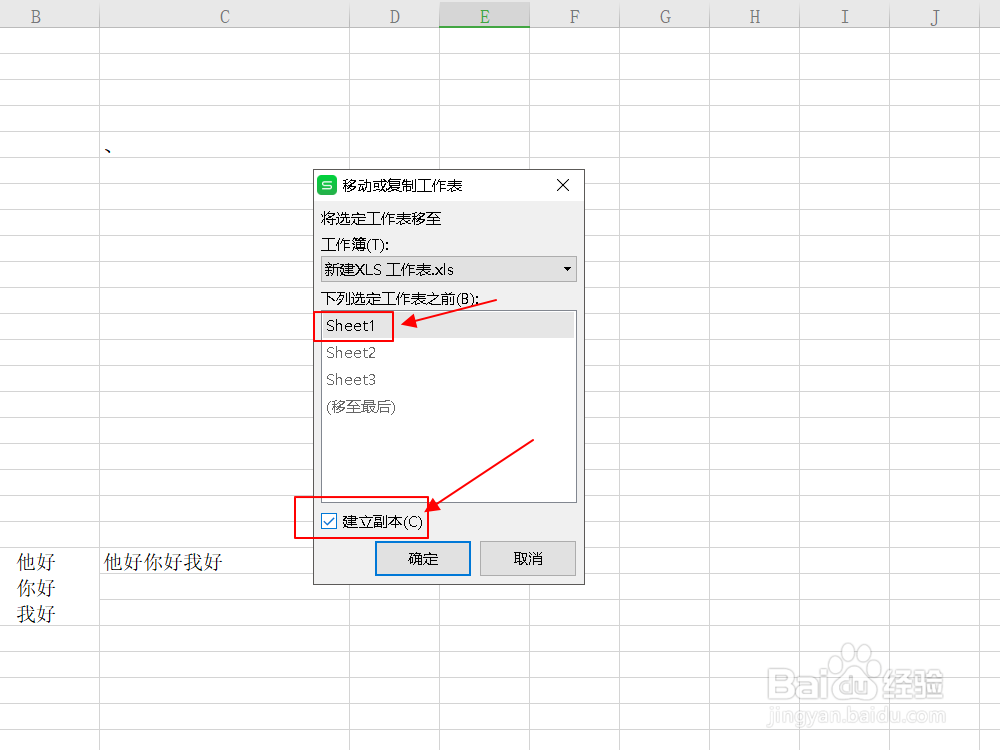Select column B header
Screen dimensions: 1000x750
pos(50,14)
